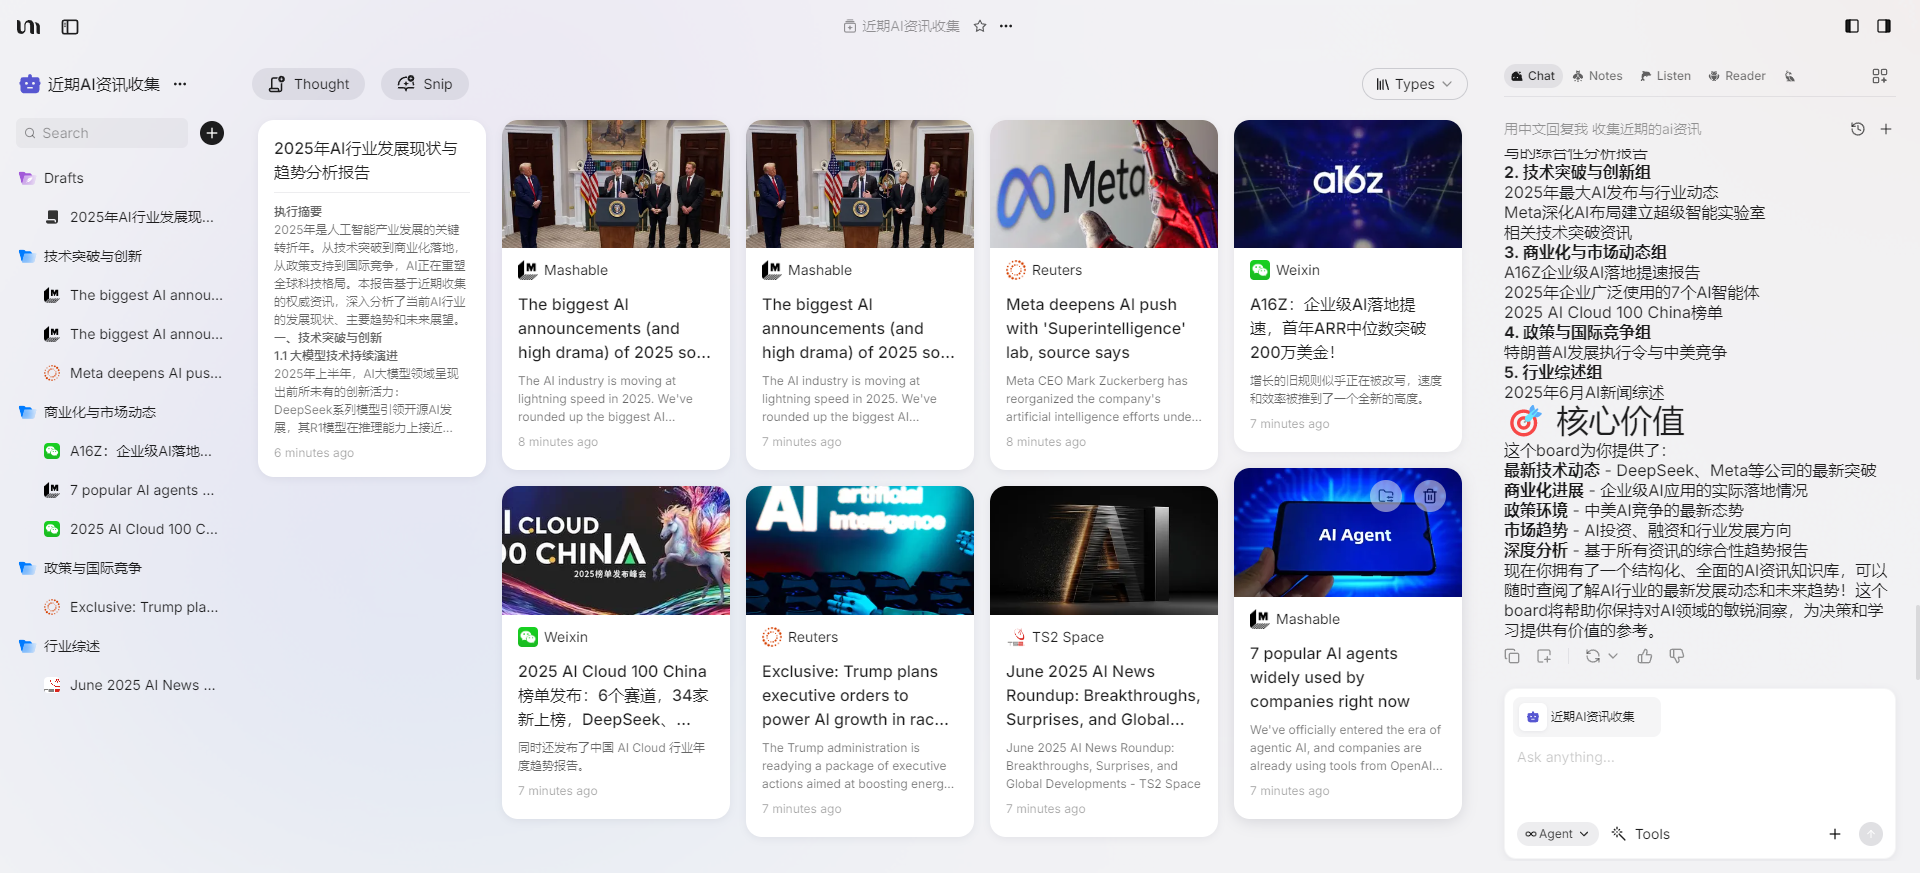The height and width of the screenshot is (873, 1920).
Task: Open the Agent mode dropdown
Action: point(1557,834)
